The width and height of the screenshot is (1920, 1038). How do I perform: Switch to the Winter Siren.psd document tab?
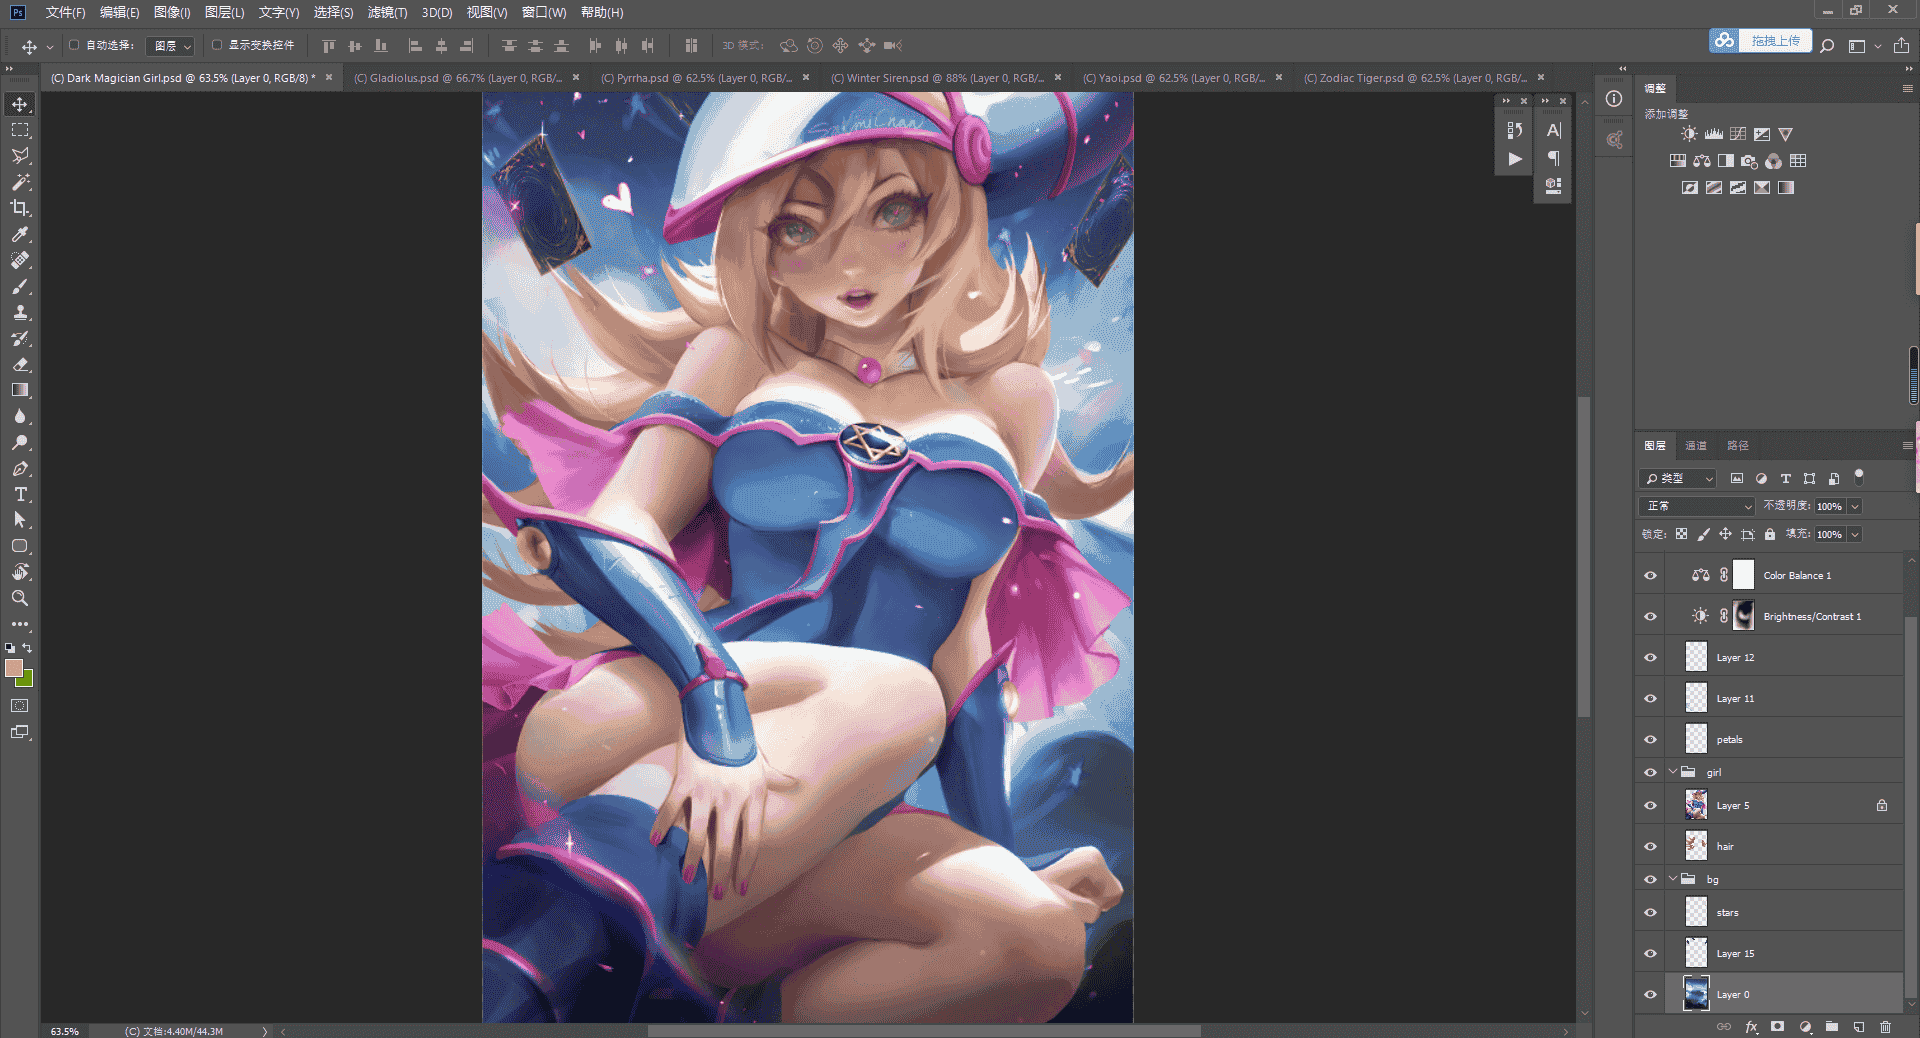point(937,77)
